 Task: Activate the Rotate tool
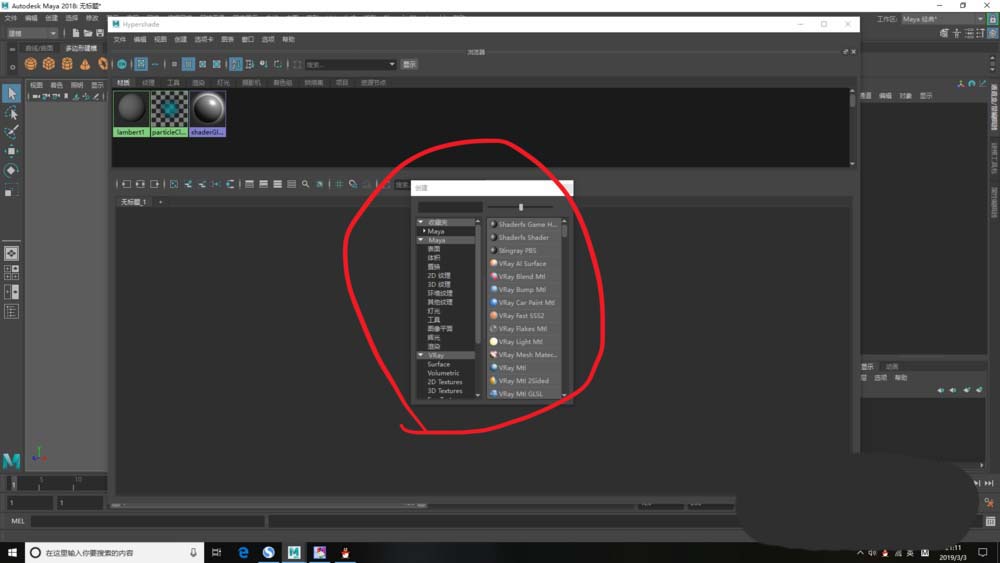tap(11, 170)
